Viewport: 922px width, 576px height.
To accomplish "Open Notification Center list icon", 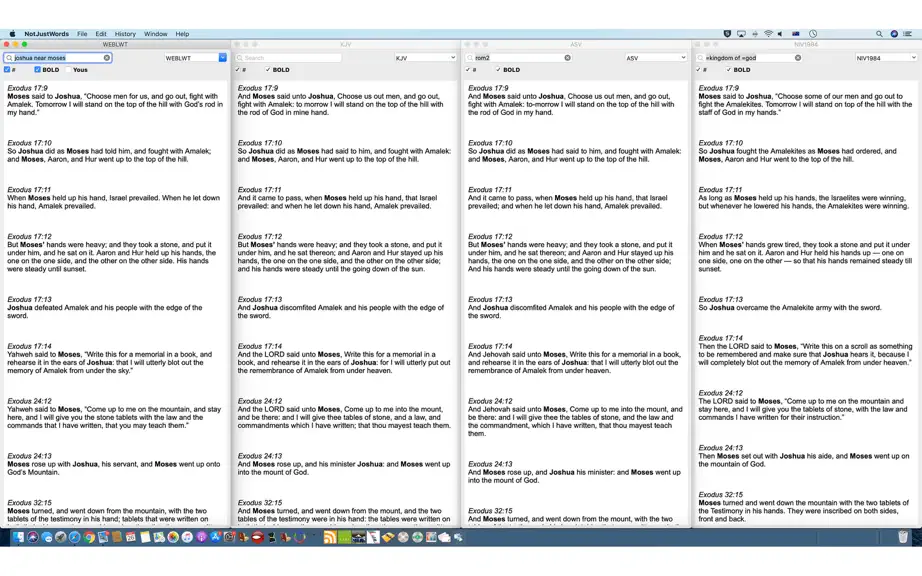I will click(907, 34).
